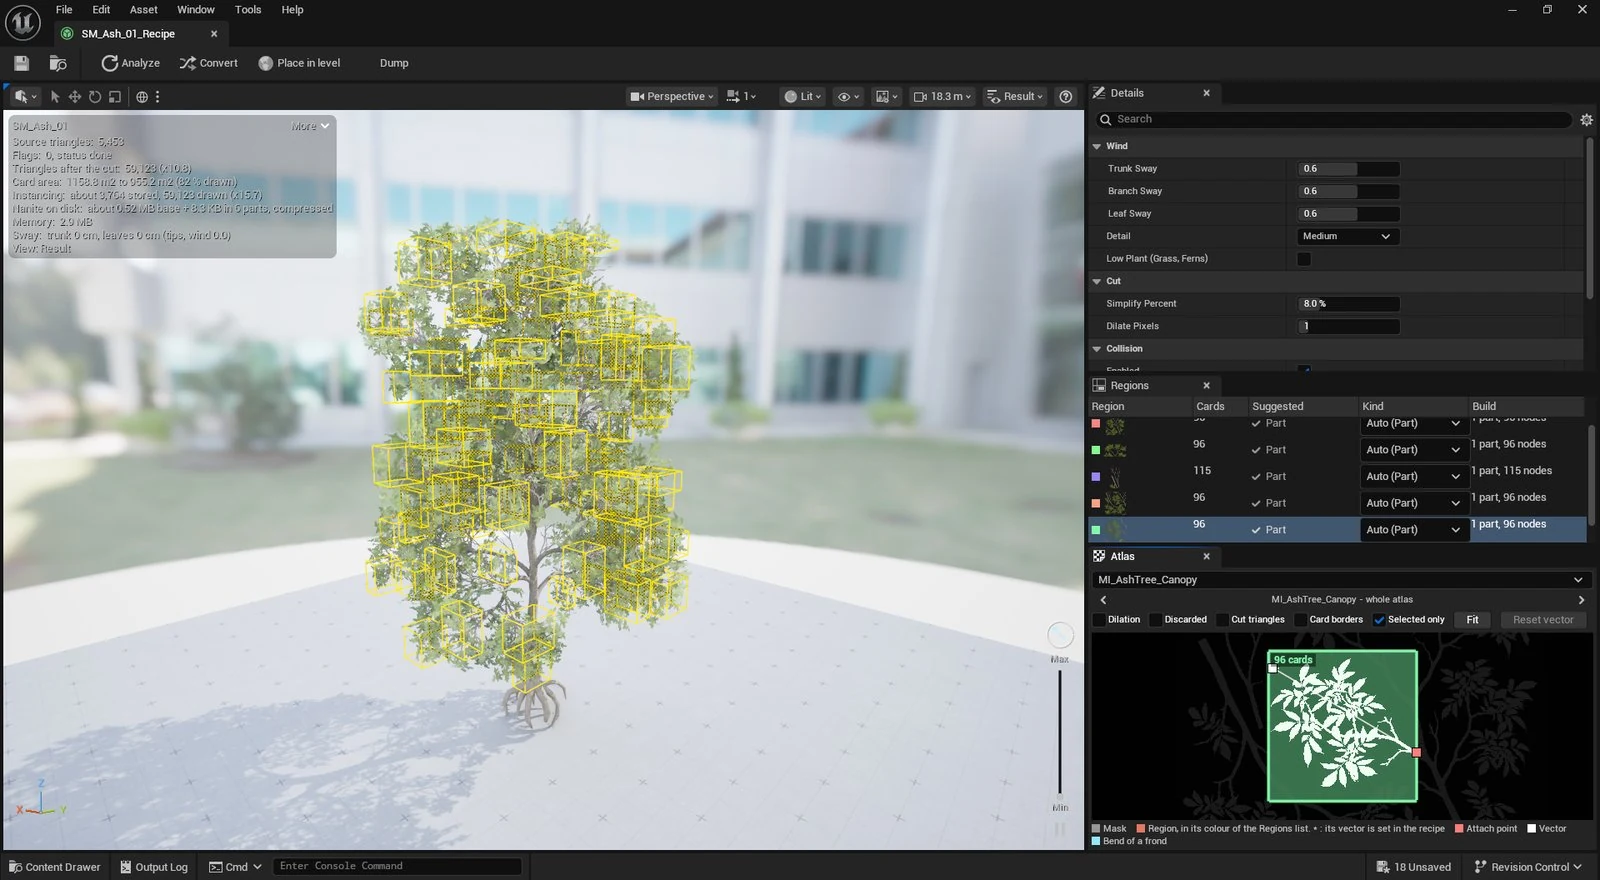Open the Detail Medium dropdown

click(1347, 236)
